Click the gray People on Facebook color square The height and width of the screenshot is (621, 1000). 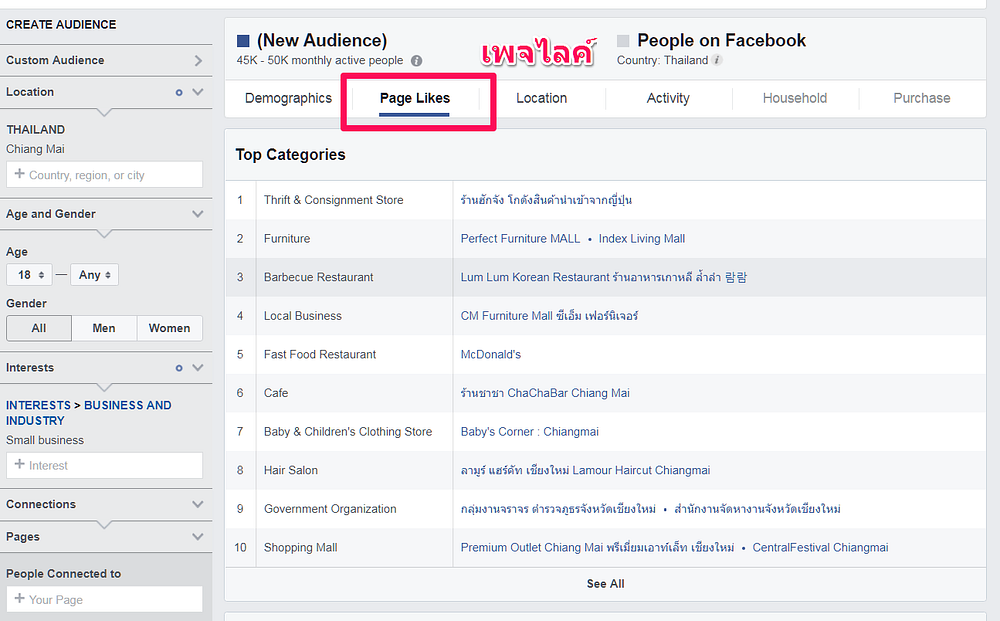click(623, 41)
